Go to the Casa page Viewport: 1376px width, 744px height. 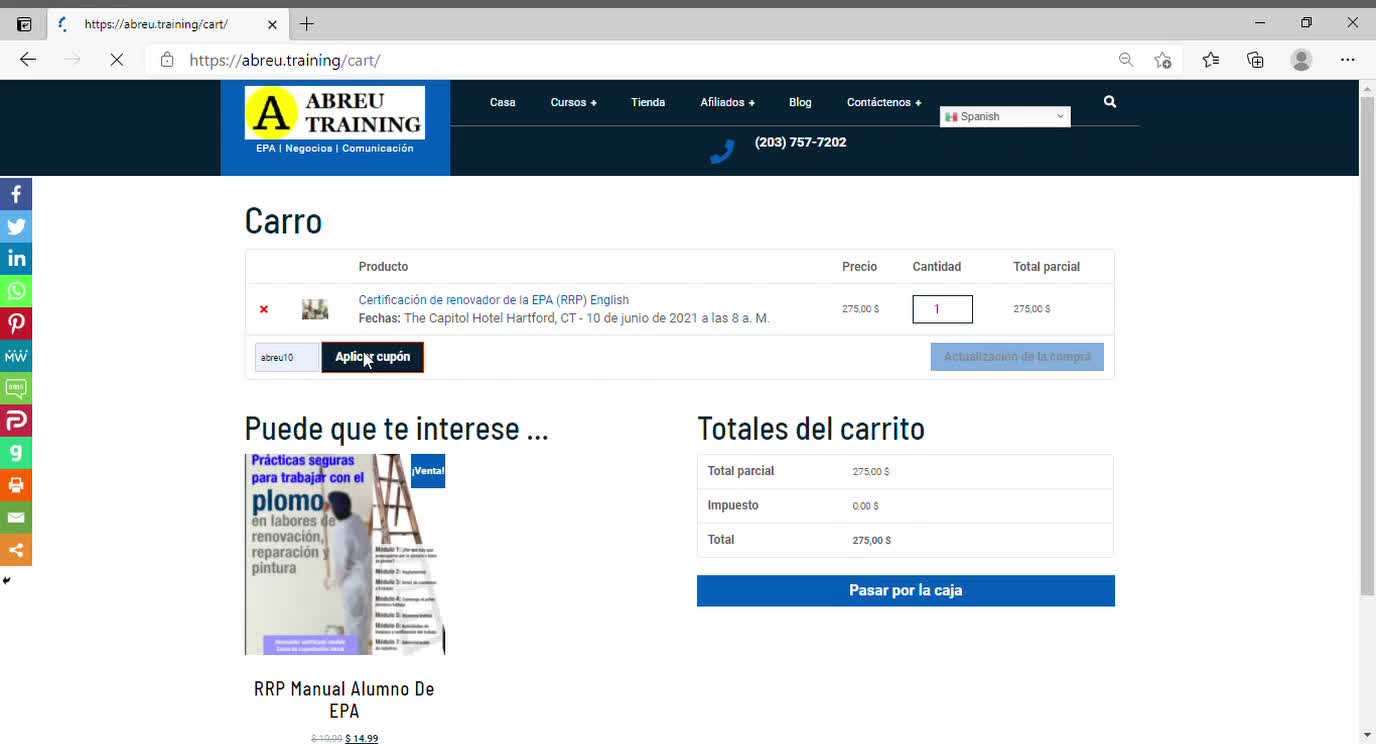click(x=503, y=102)
